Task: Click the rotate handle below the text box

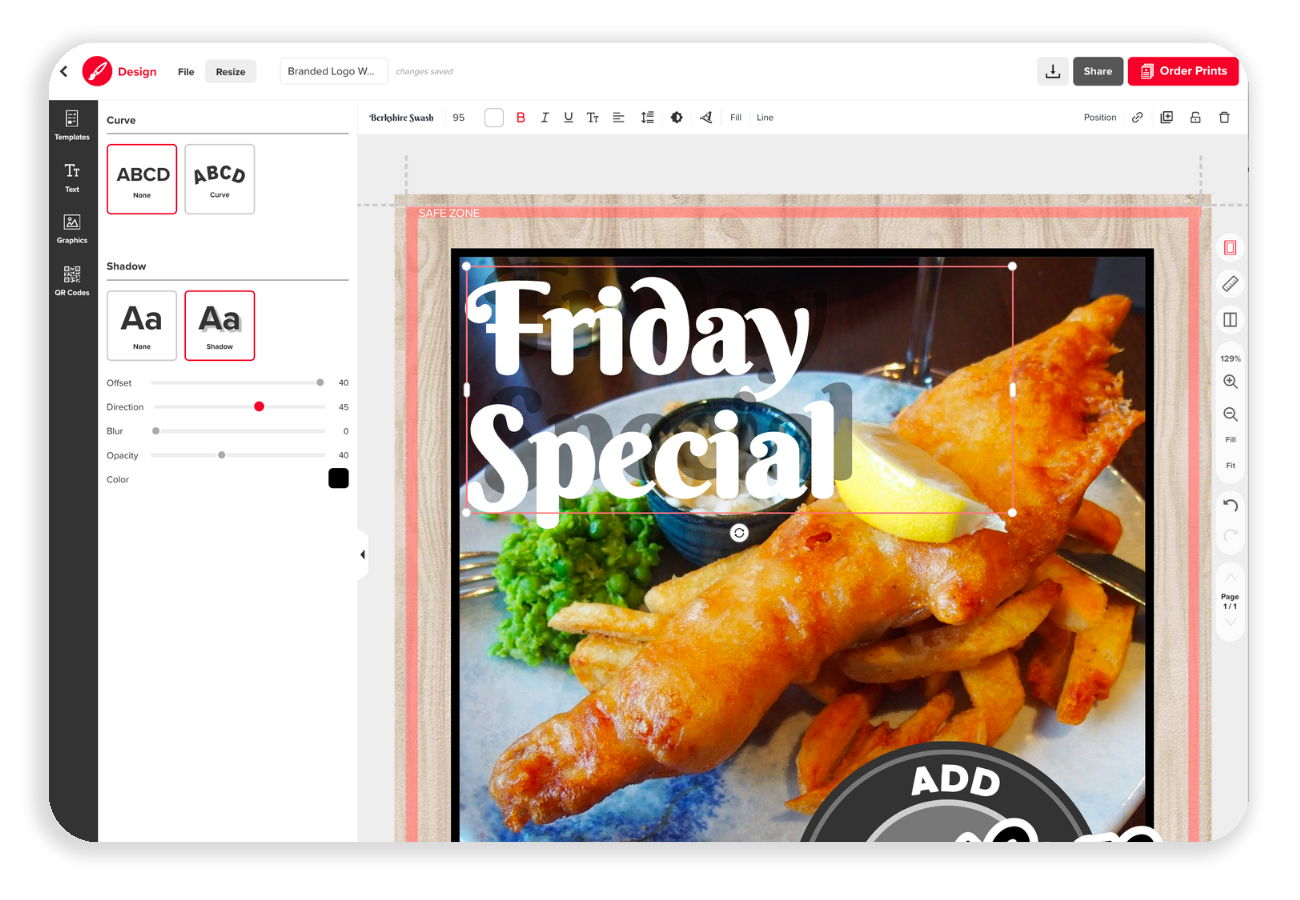Action: tap(739, 533)
